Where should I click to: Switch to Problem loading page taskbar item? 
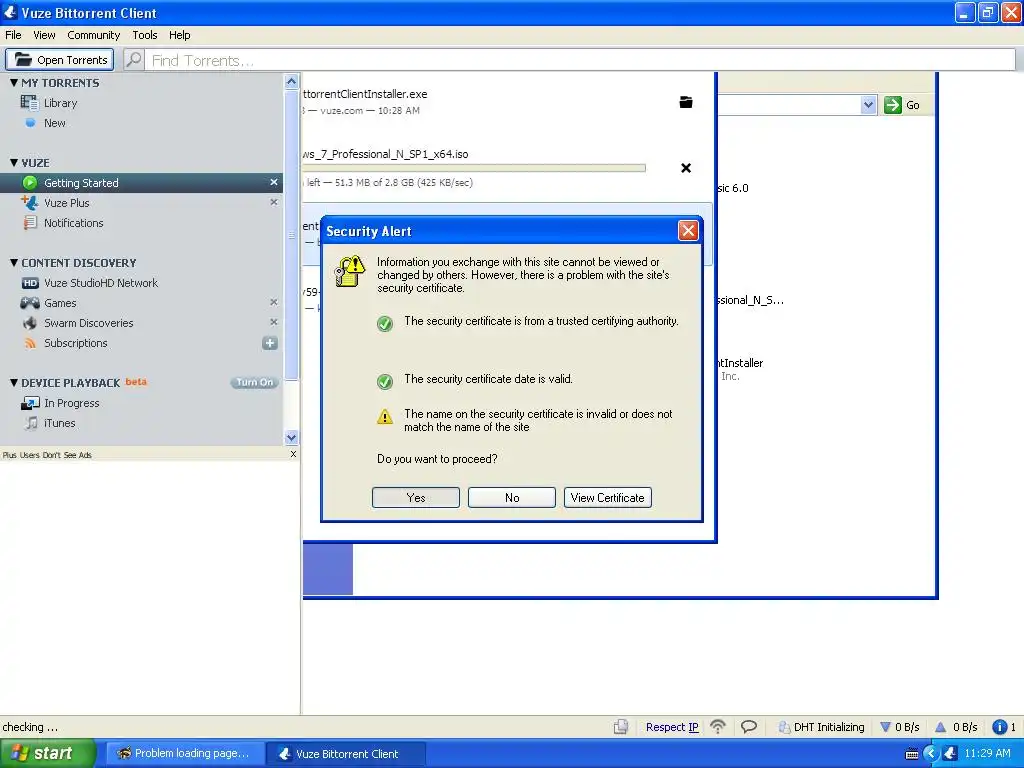[184, 754]
